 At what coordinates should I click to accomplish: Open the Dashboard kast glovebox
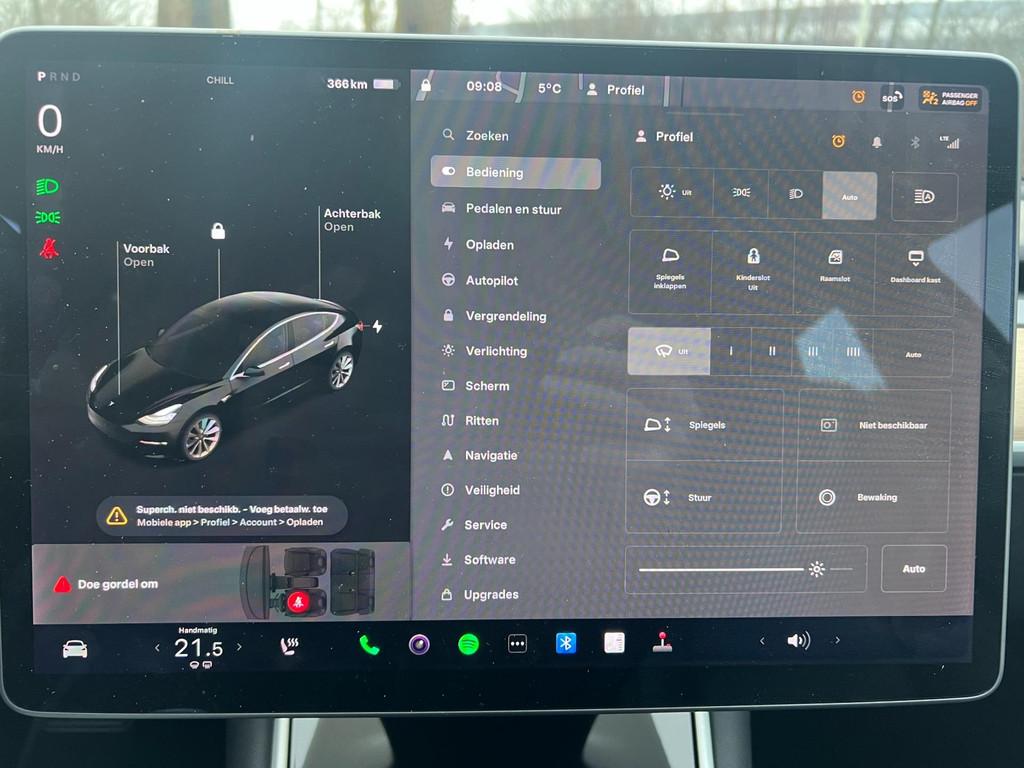tap(914, 272)
